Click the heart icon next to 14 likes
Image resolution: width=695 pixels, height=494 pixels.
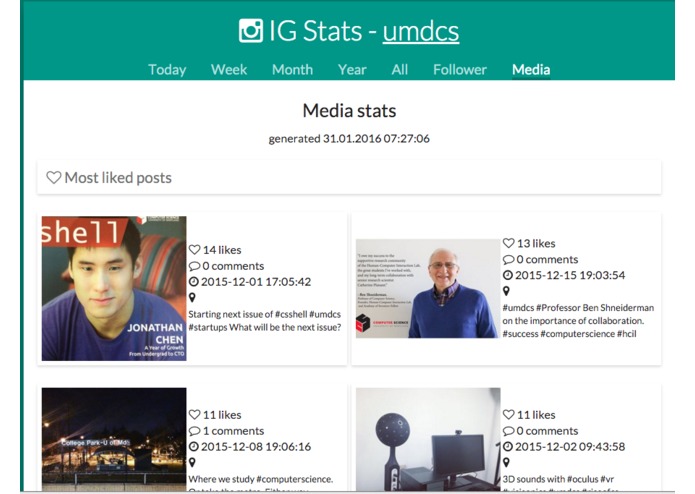(x=194, y=250)
